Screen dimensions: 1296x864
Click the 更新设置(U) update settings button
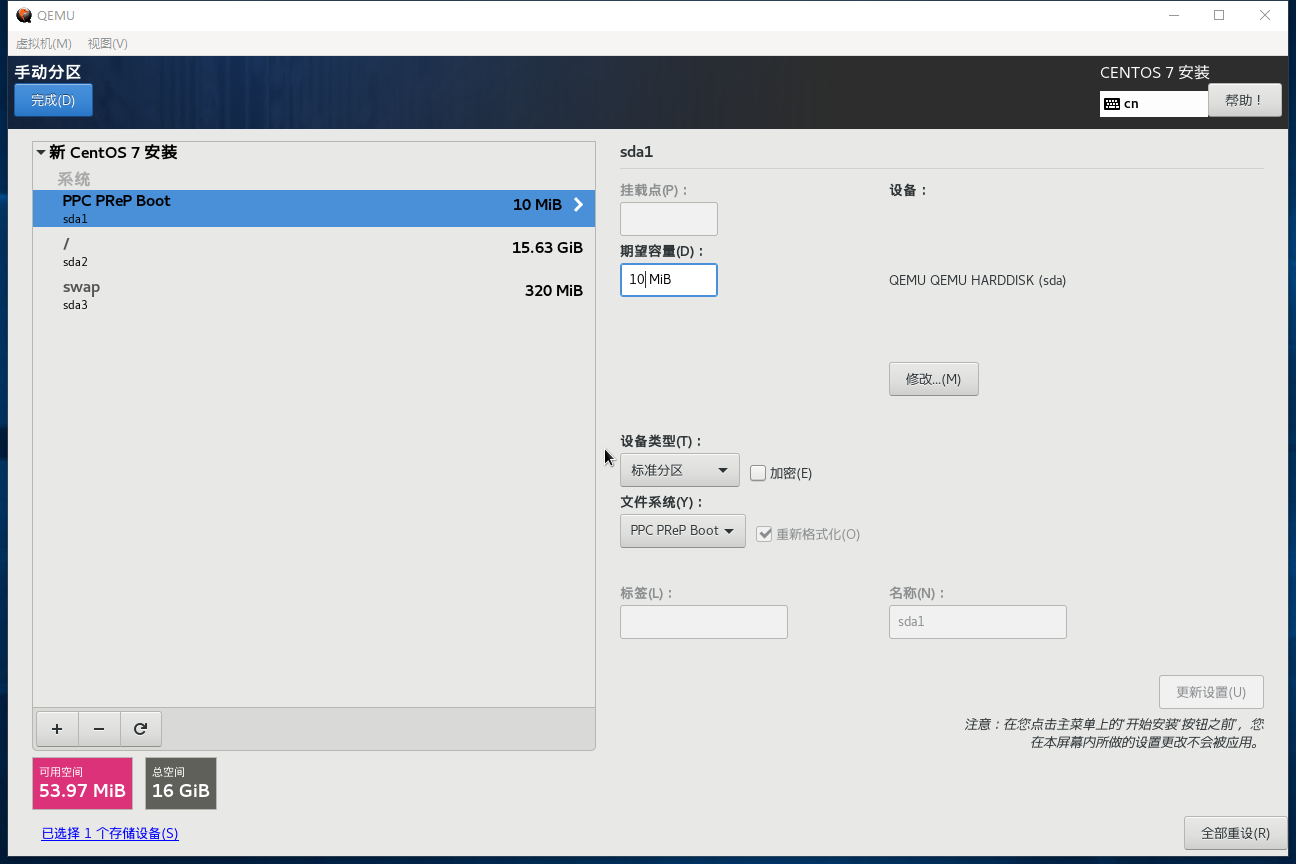[x=1211, y=692]
